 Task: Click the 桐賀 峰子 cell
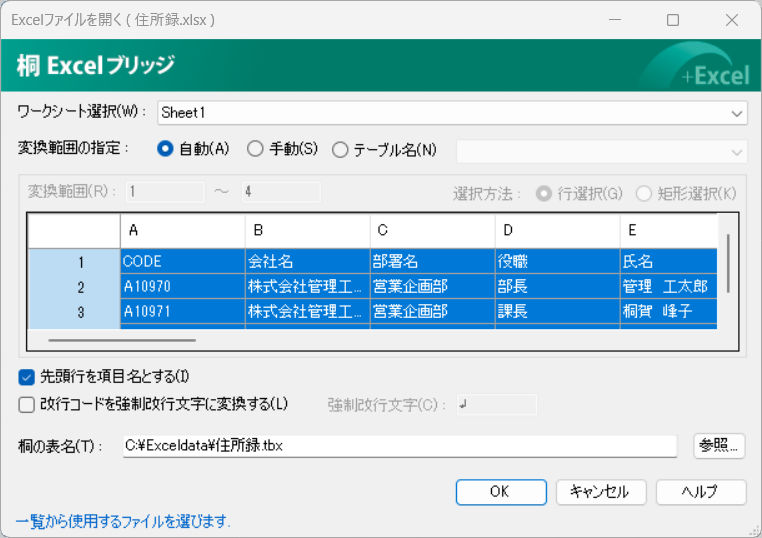coord(669,311)
